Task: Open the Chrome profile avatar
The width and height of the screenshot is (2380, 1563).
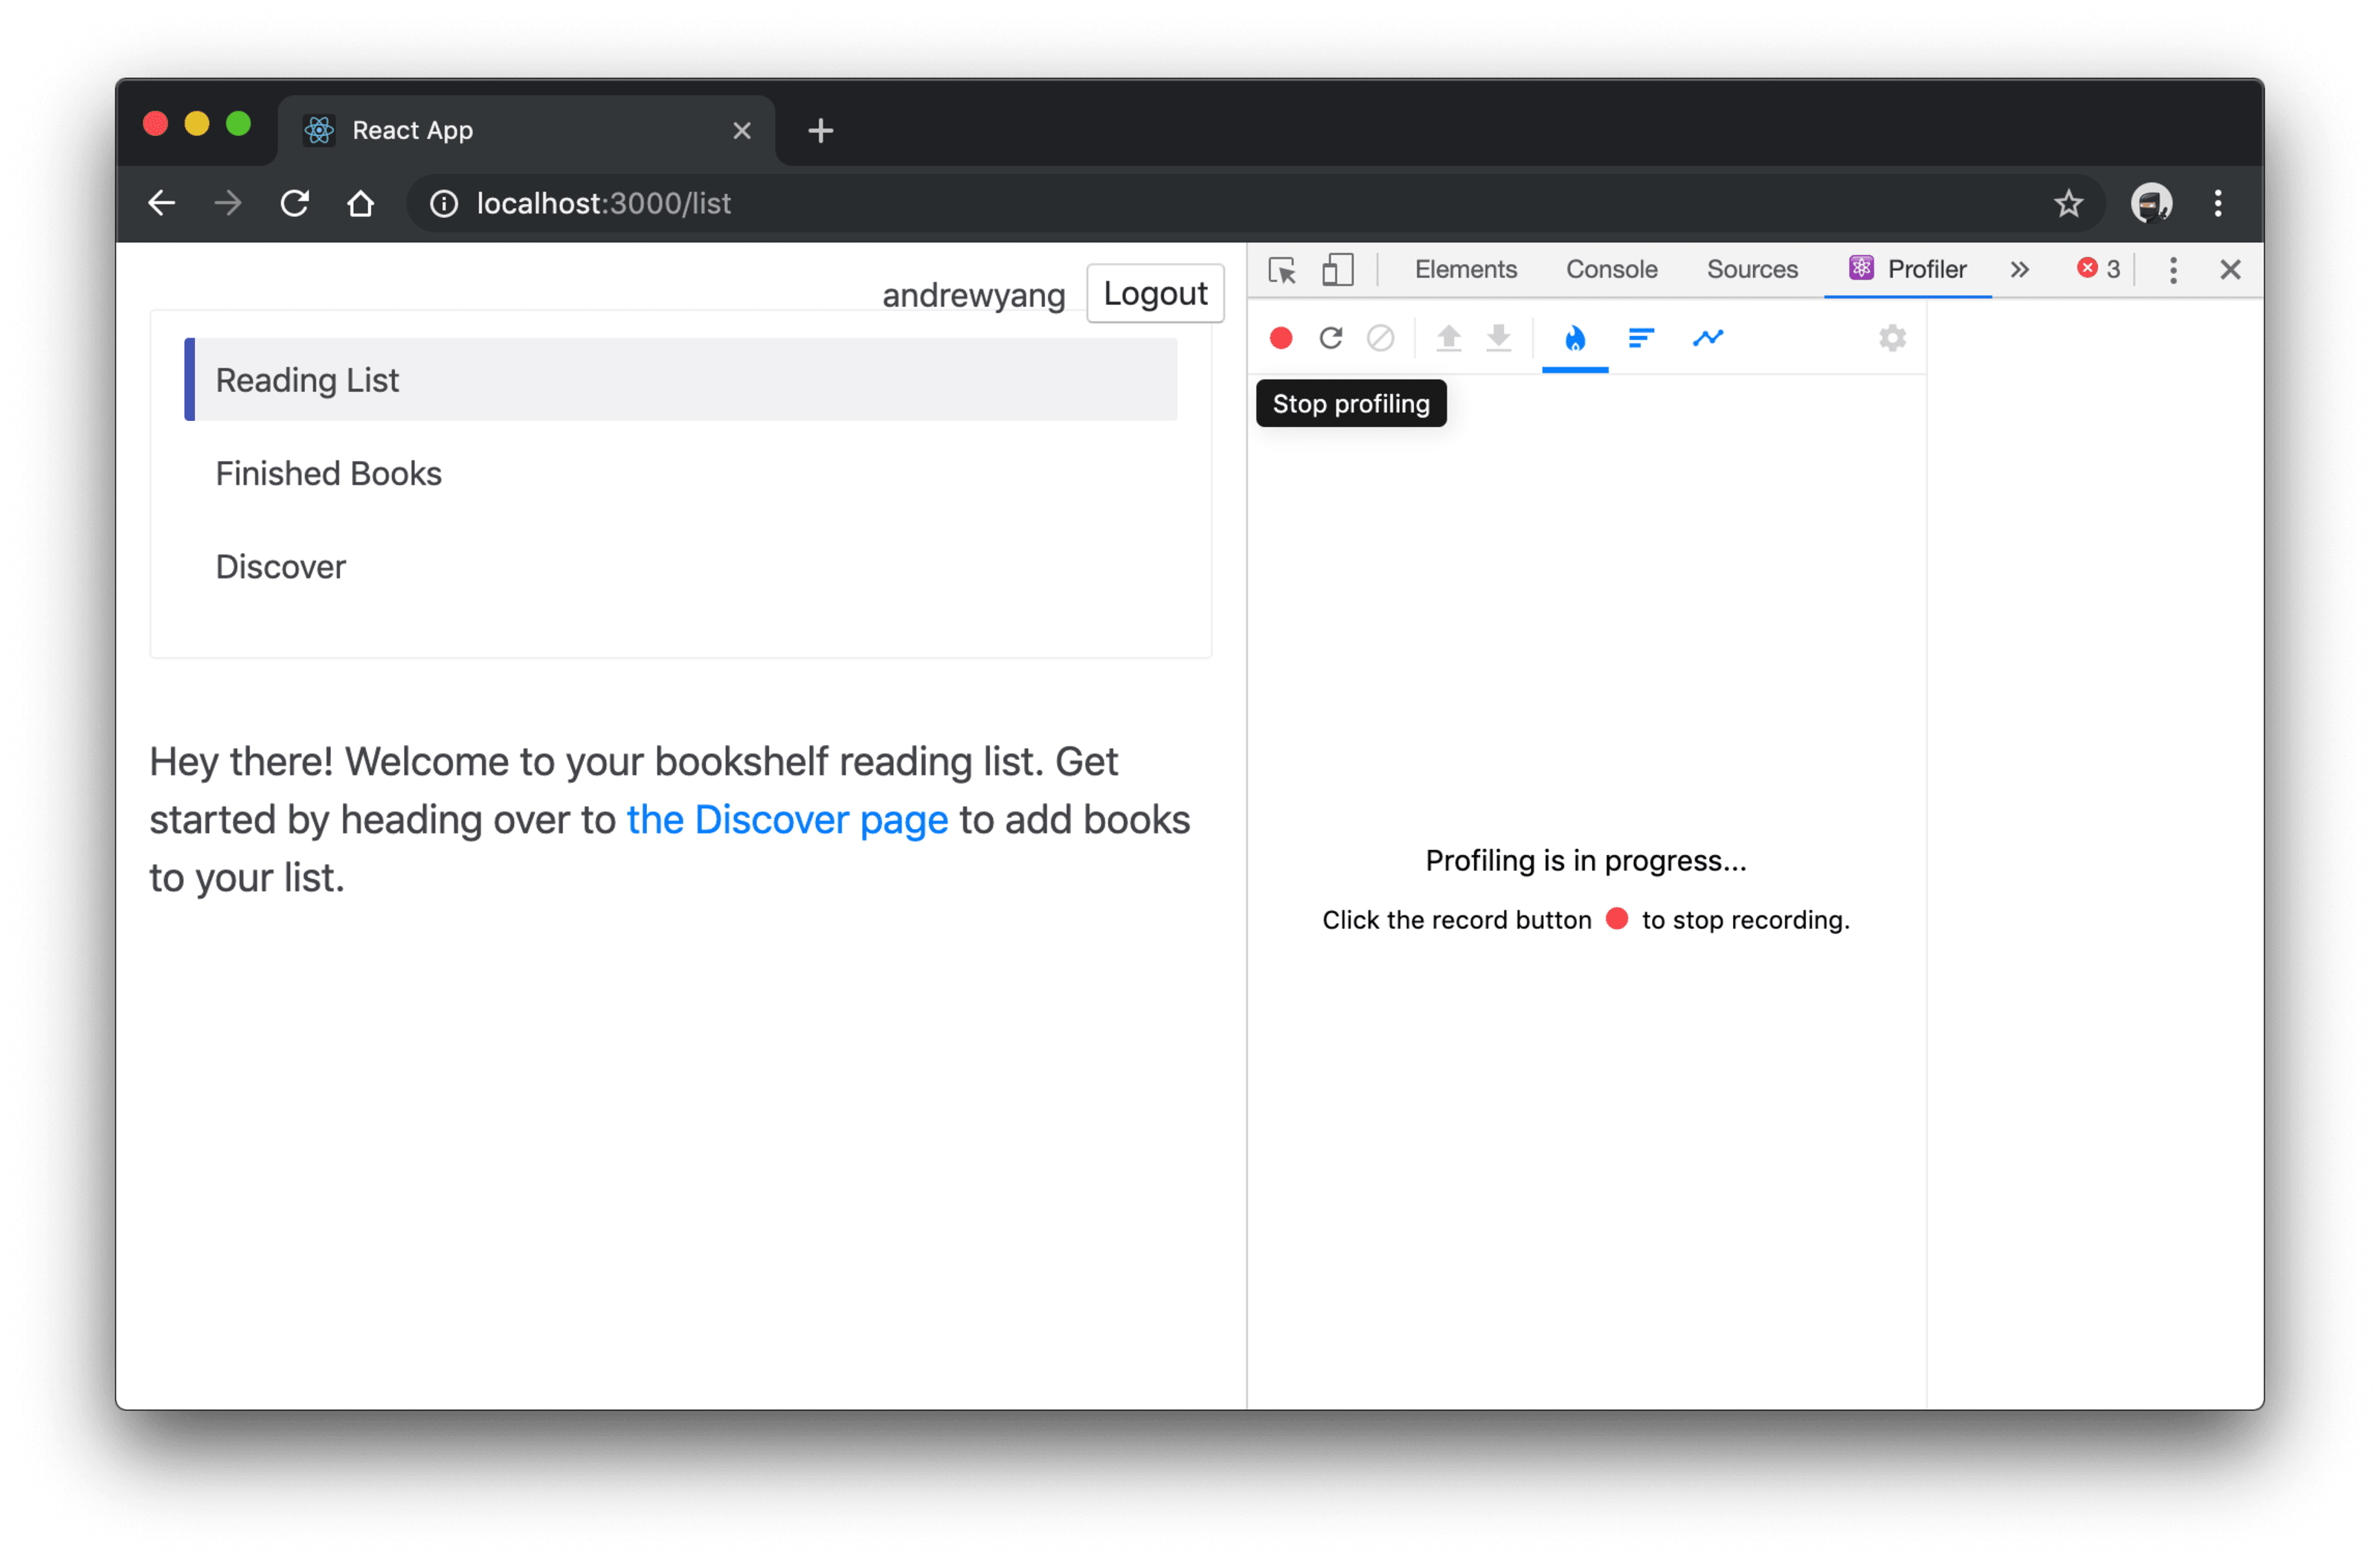Action: [x=2151, y=204]
